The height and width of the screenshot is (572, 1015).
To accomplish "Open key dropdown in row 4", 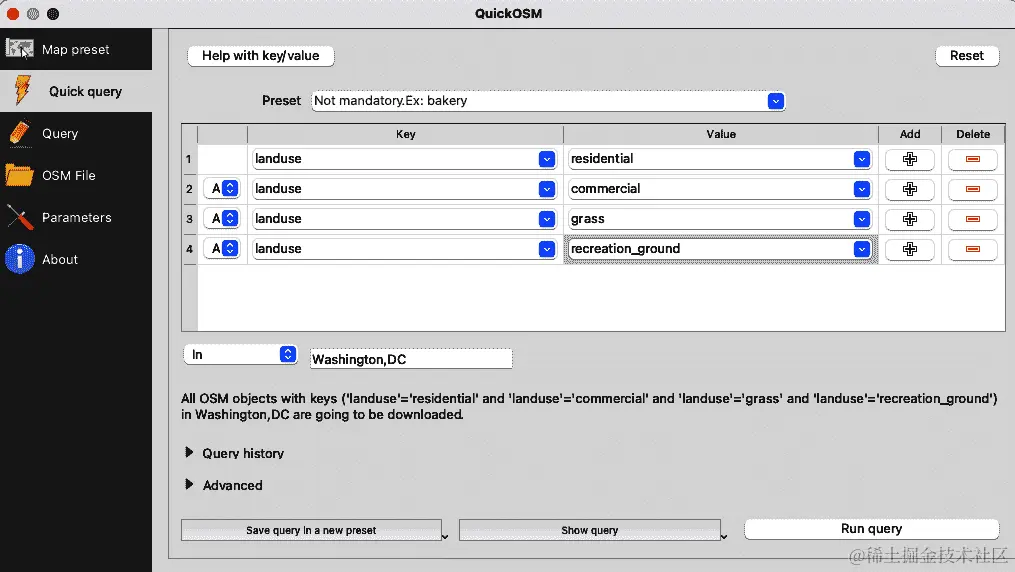I will 546,249.
